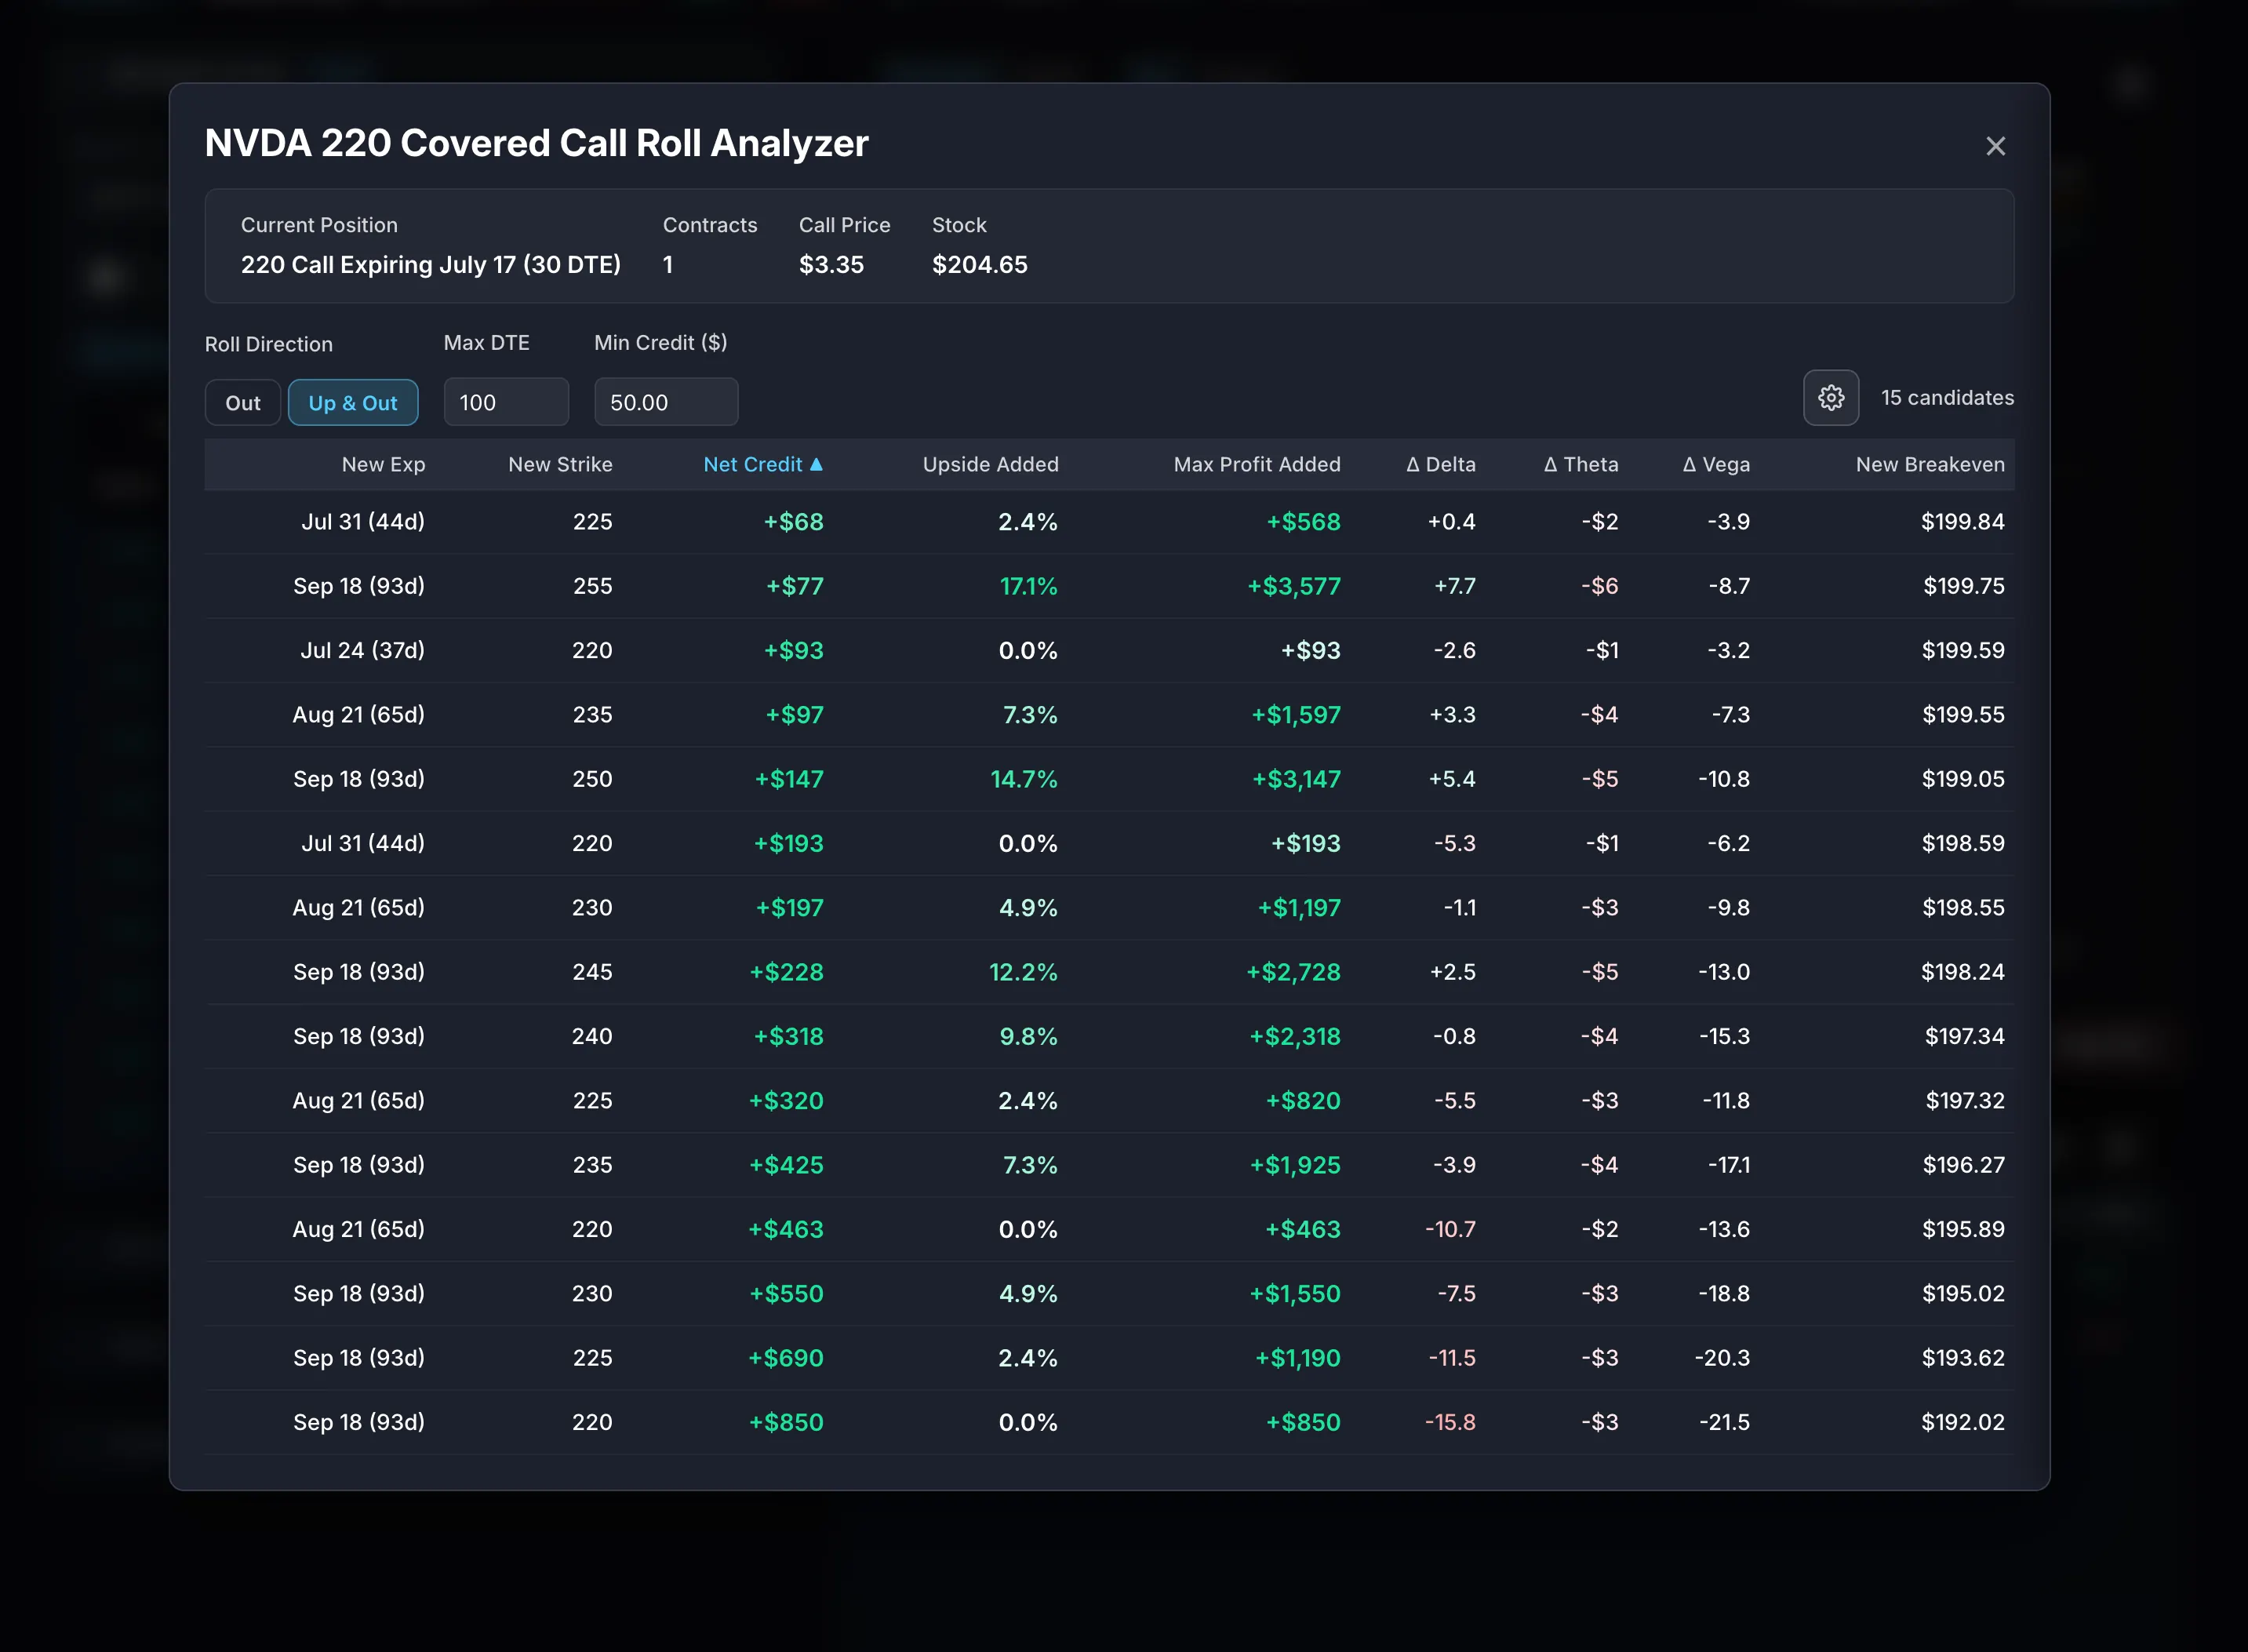Image resolution: width=2248 pixels, height=1652 pixels.
Task: Select the +$77 net credit cell
Action: click(x=795, y=586)
